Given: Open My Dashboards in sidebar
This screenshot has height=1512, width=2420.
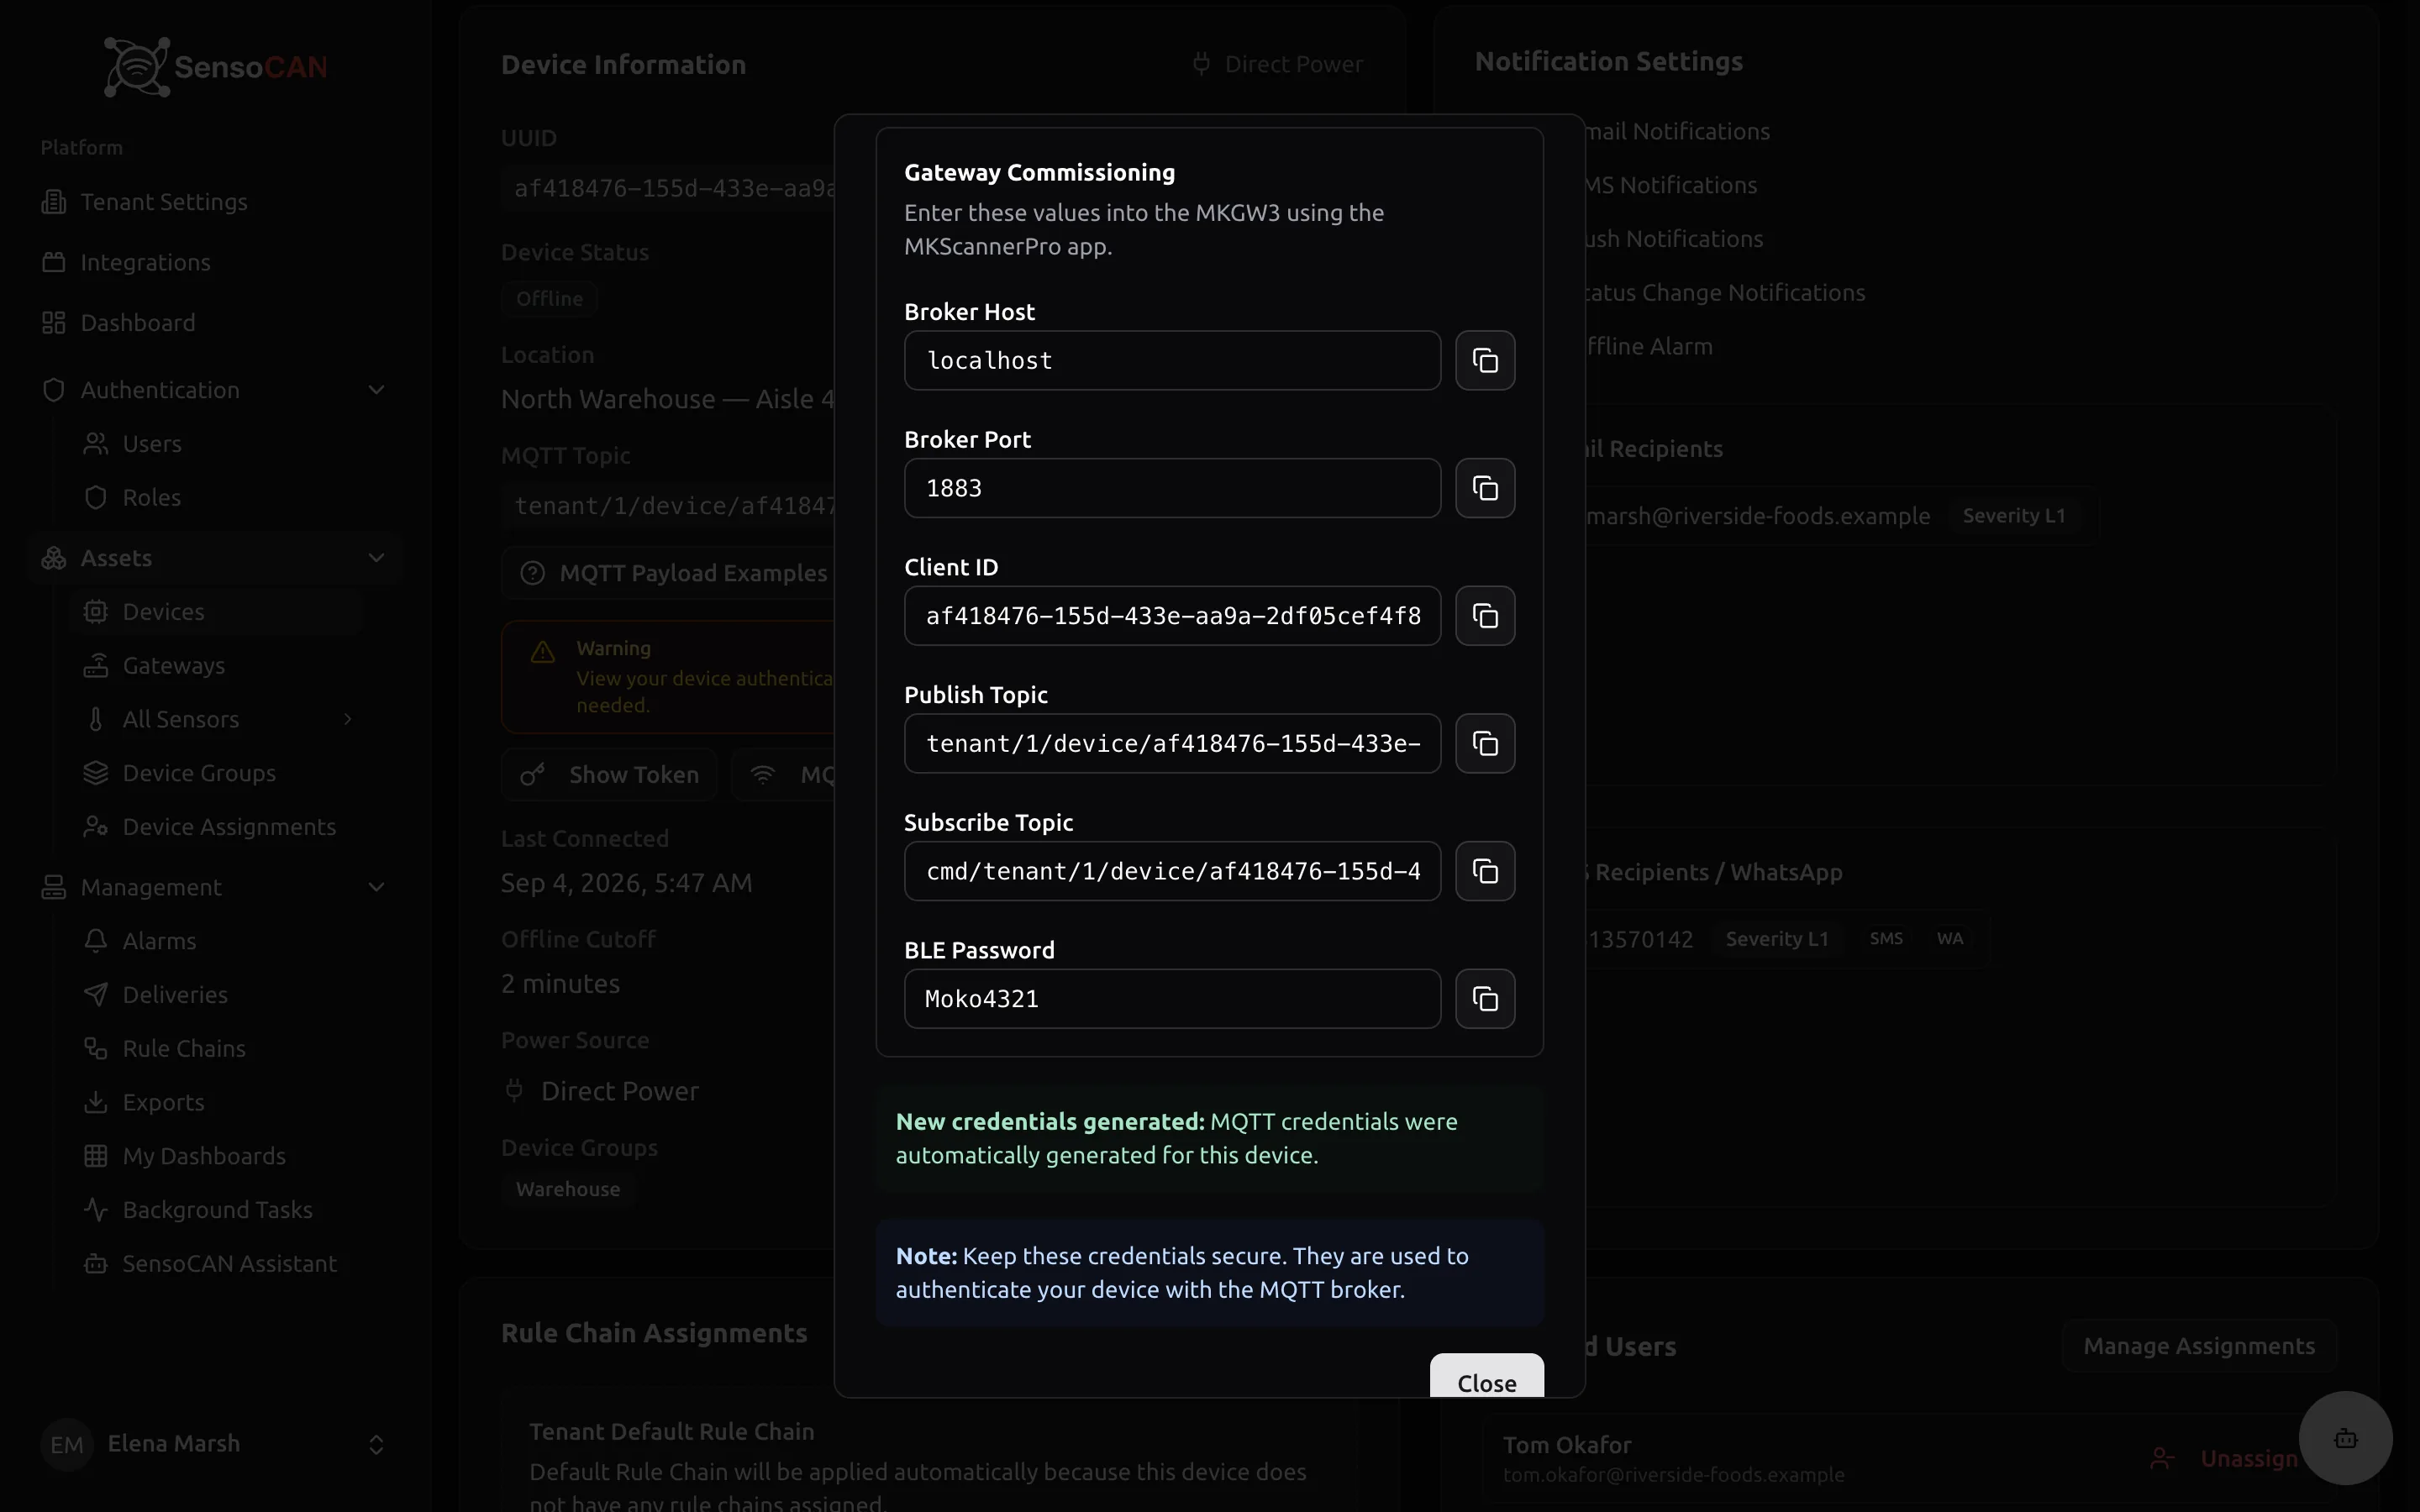Looking at the screenshot, I should click(216, 1156).
